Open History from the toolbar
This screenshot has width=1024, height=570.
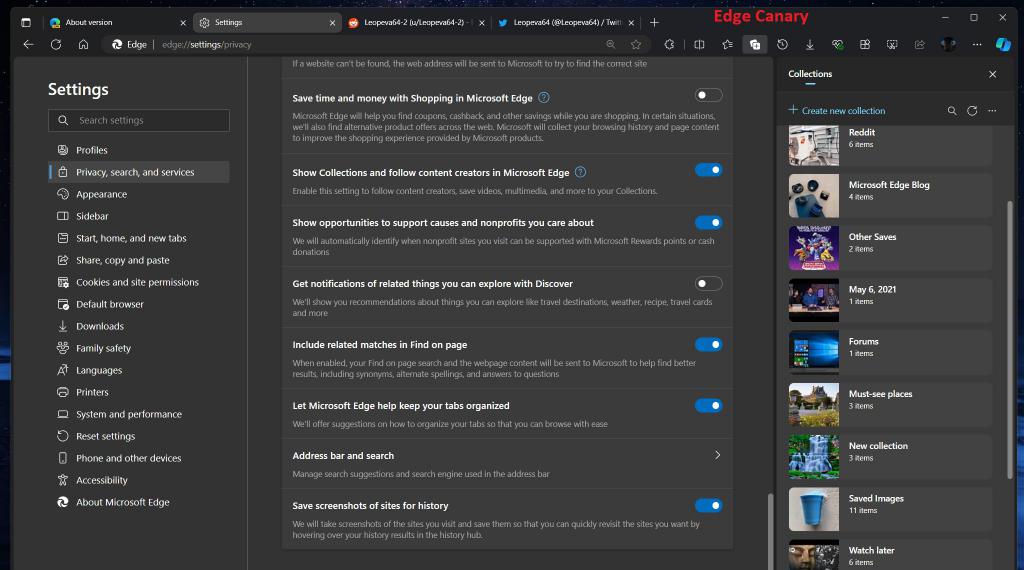[x=782, y=44]
